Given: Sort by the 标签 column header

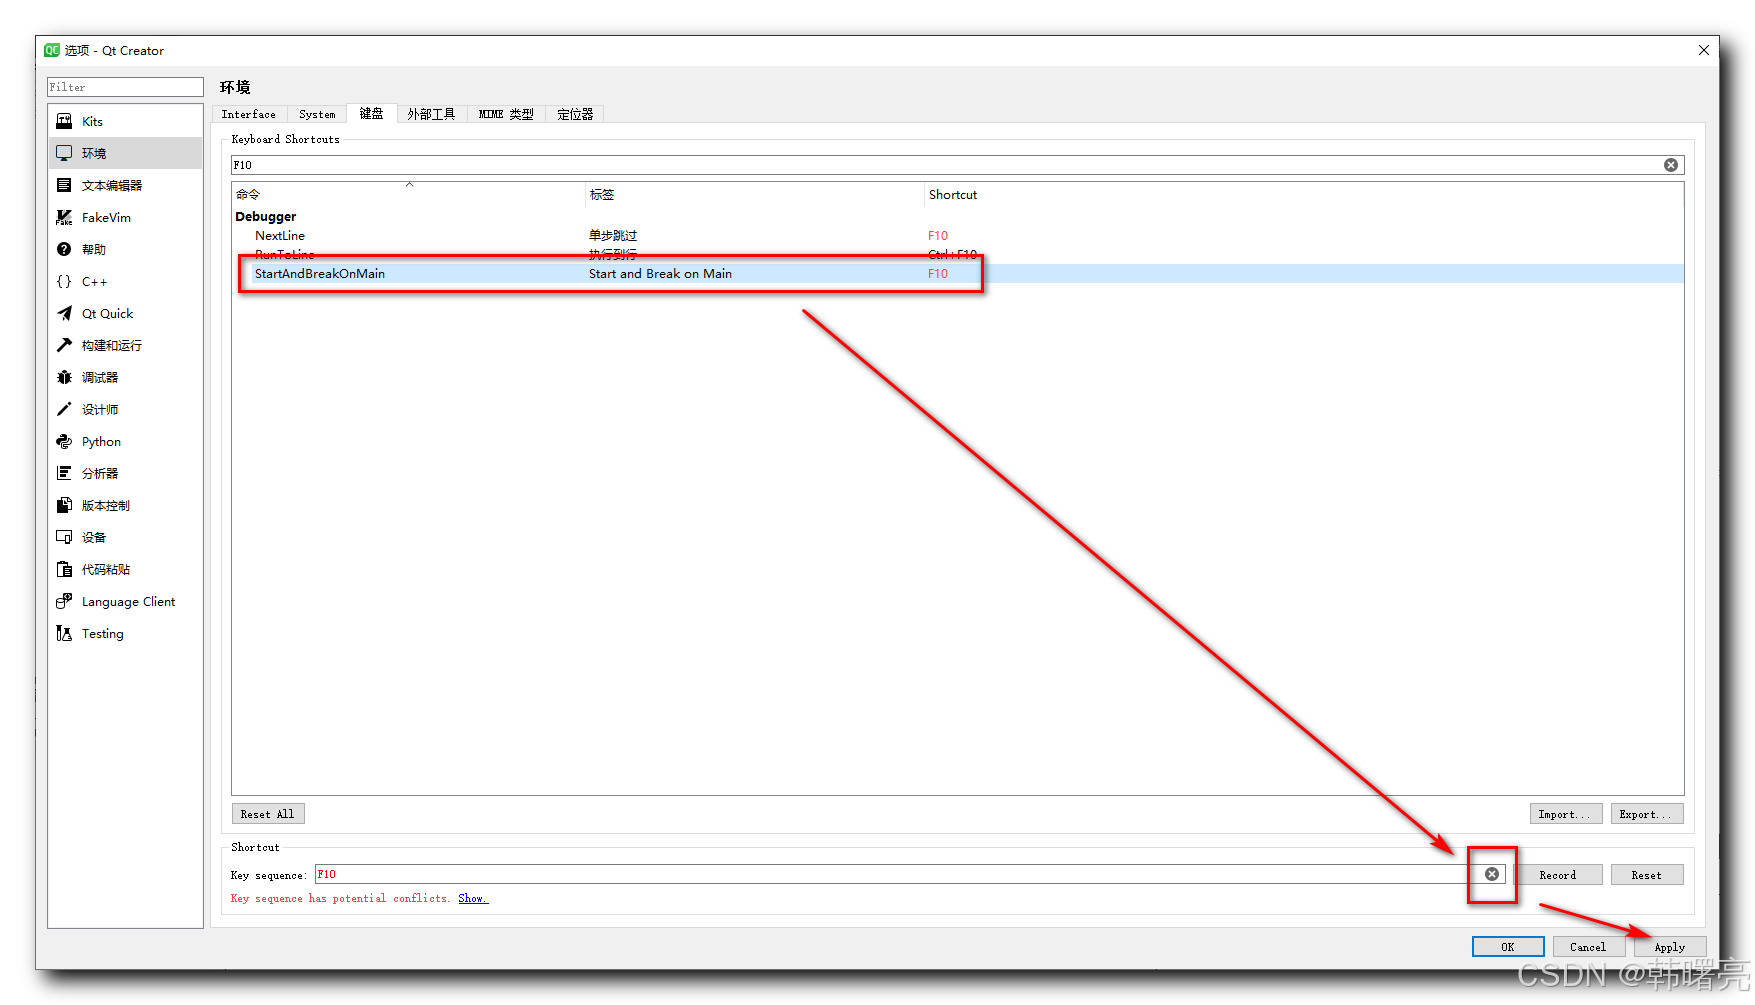Looking at the screenshot, I should point(754,194).
